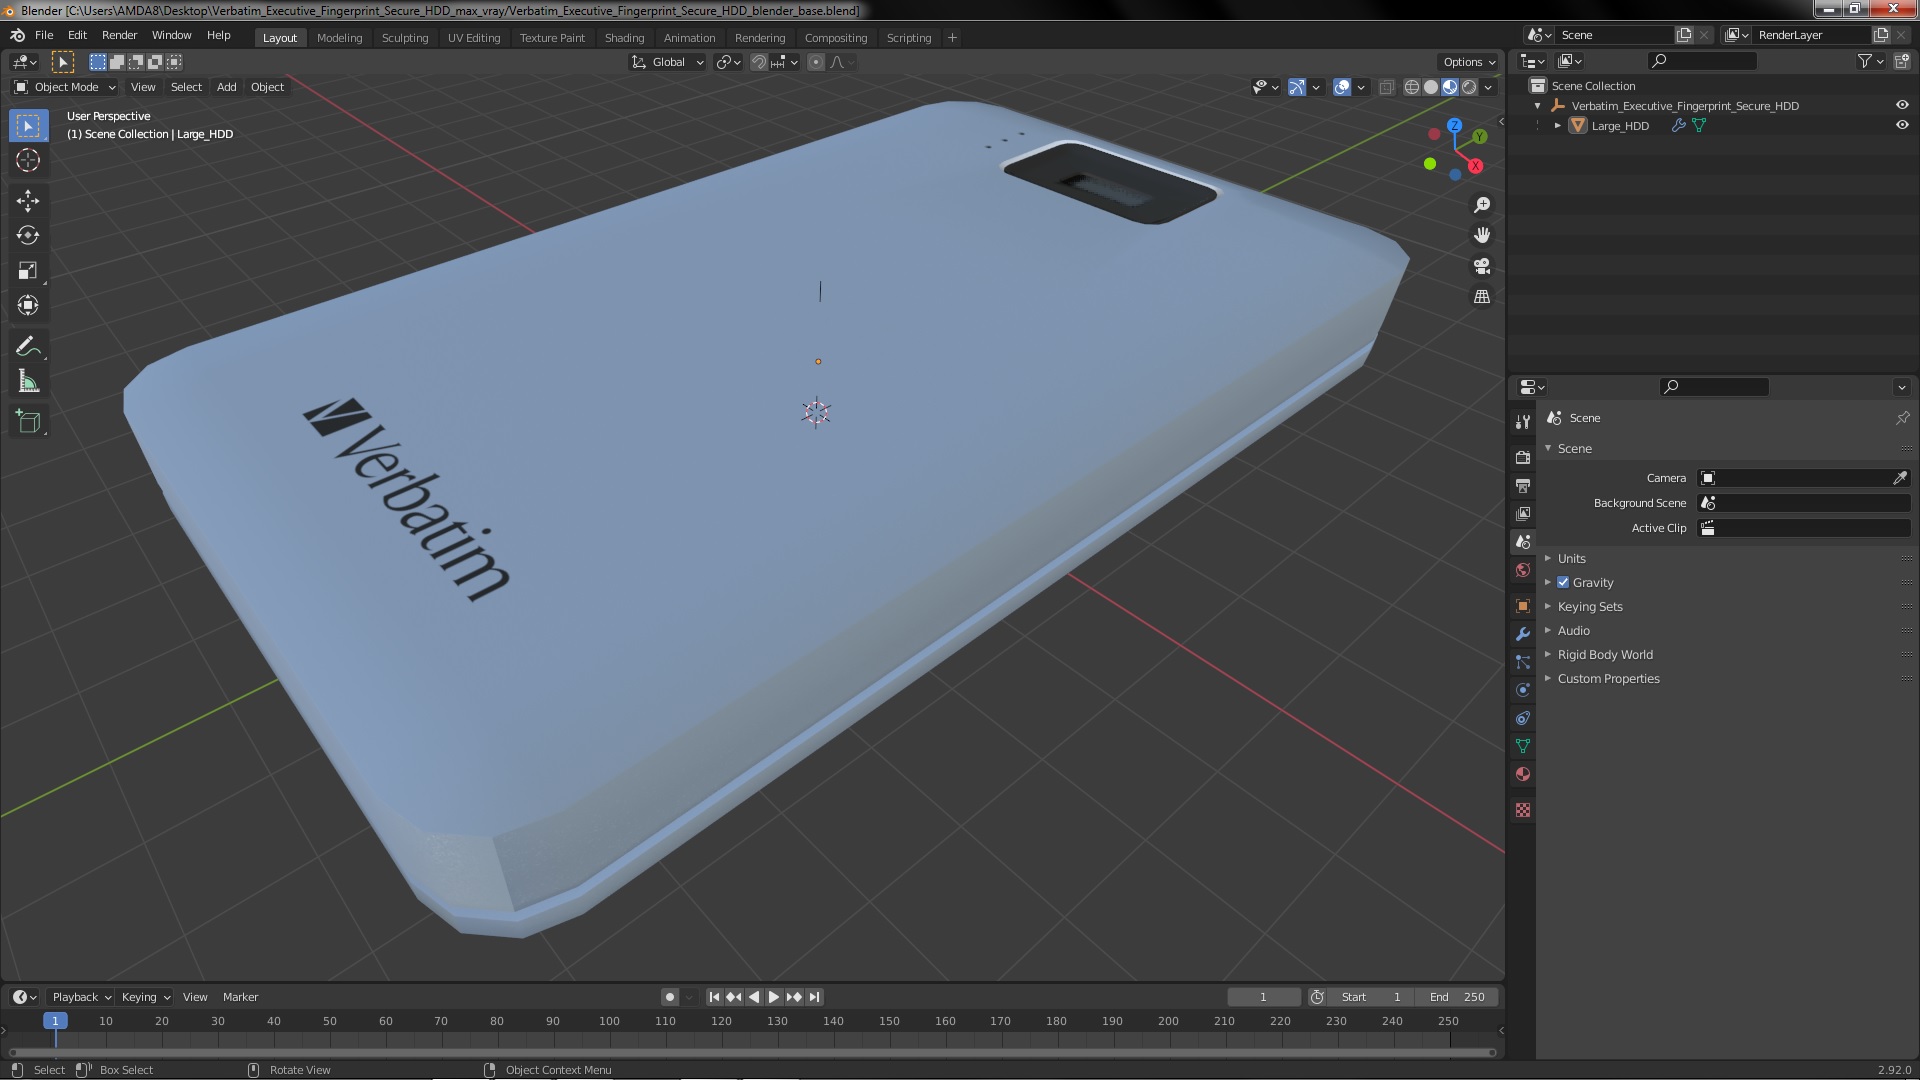The width and height of the screenshot is (1920, 1080).
Task: Select the Move tool
Action: tap(28, 201)
